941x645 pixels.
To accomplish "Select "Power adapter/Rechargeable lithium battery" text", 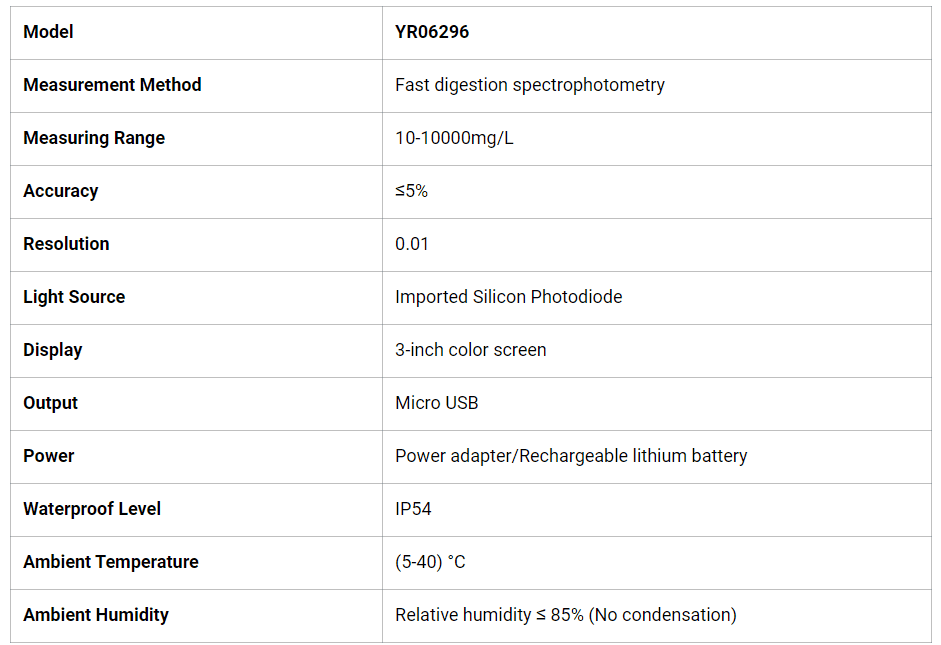I will 571,456.
